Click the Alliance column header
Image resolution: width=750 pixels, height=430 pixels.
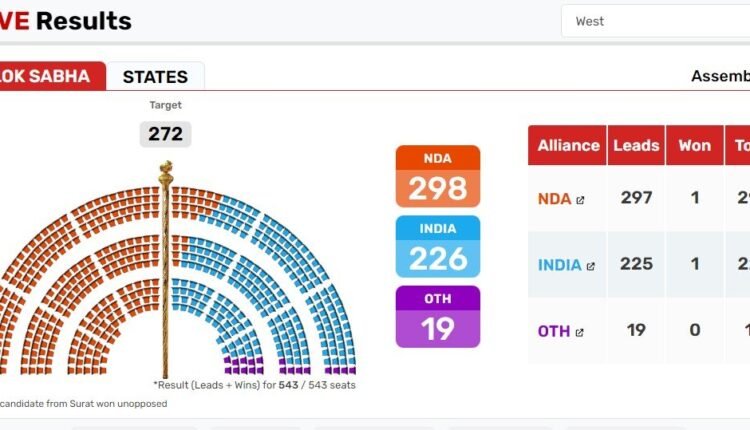(x=569, y=145)
